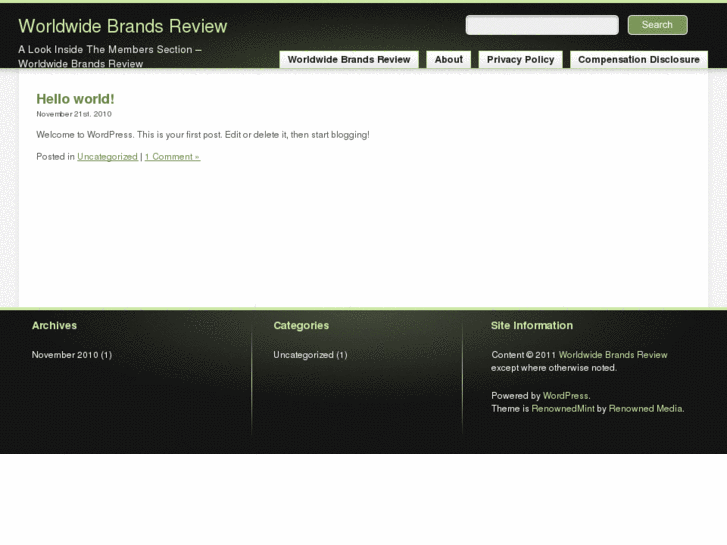
Task: Go to the Privacy Policy tab
Action: click(520, 59)
